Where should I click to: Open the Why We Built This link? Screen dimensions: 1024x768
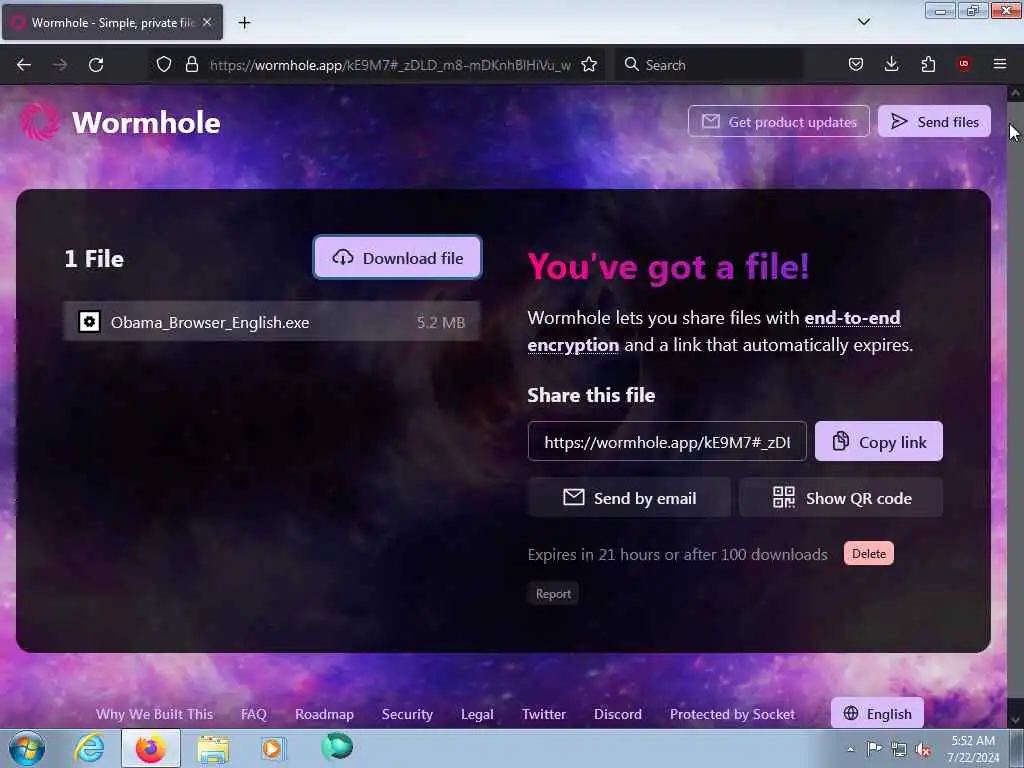(155, 714)
